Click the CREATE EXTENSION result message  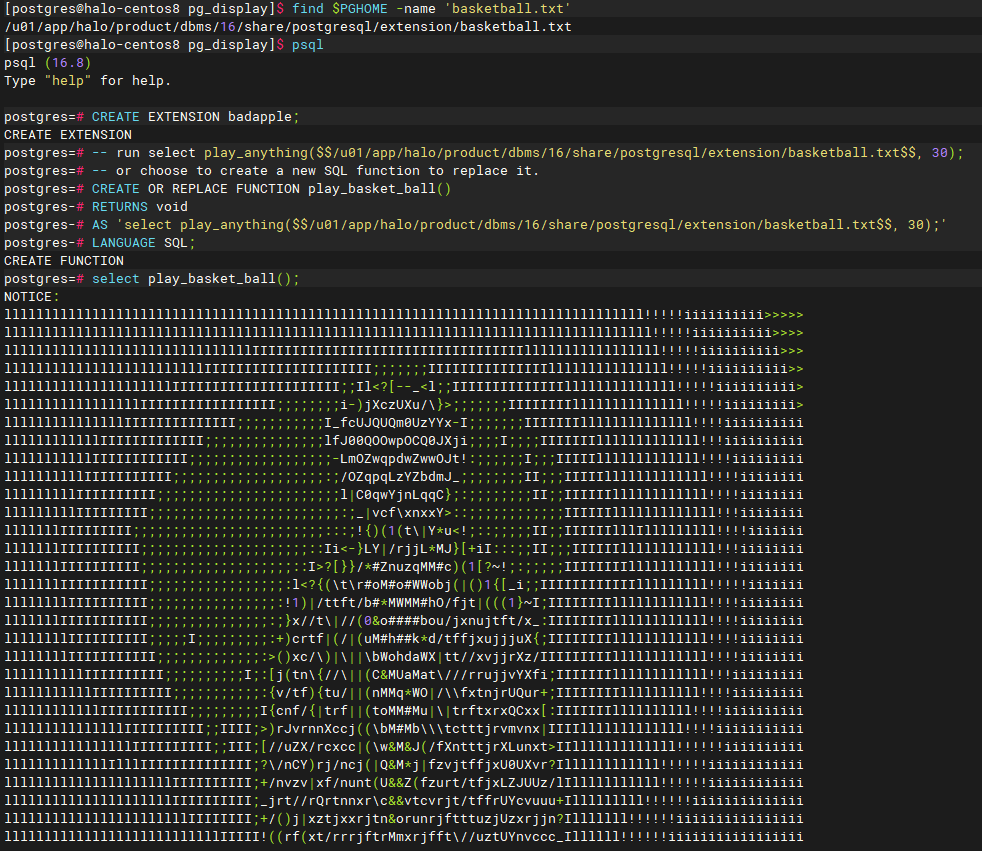[68, 135]
